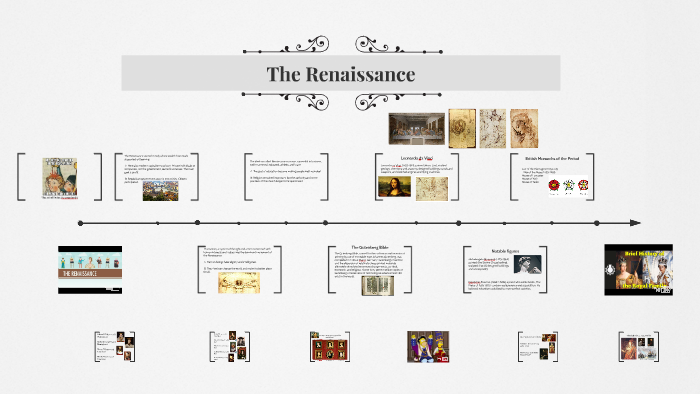This screenshot has width=700, height=394.
Task: Select the woman's head sketch by Leonardo
Action: click(524, 128)
